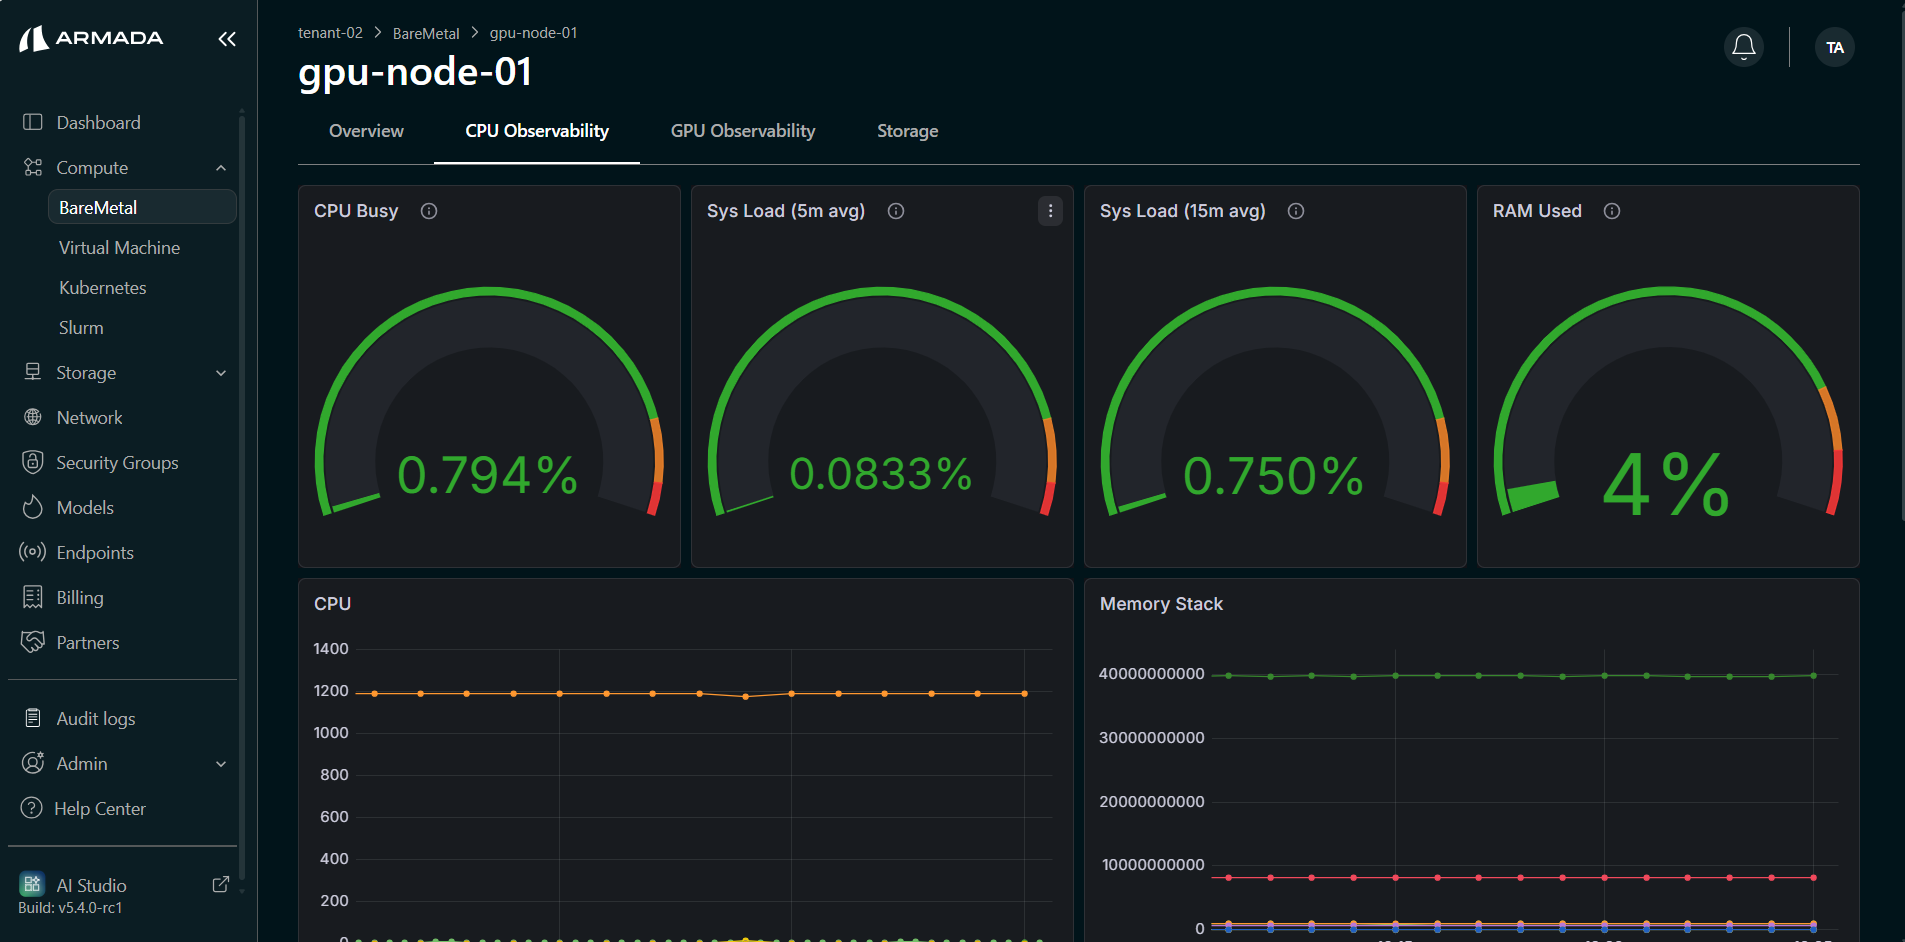Image resolution: width=1905 pixels, height=942 pixels.
Task: Click the Admin user-gear icon
Action: click(33, 763)
